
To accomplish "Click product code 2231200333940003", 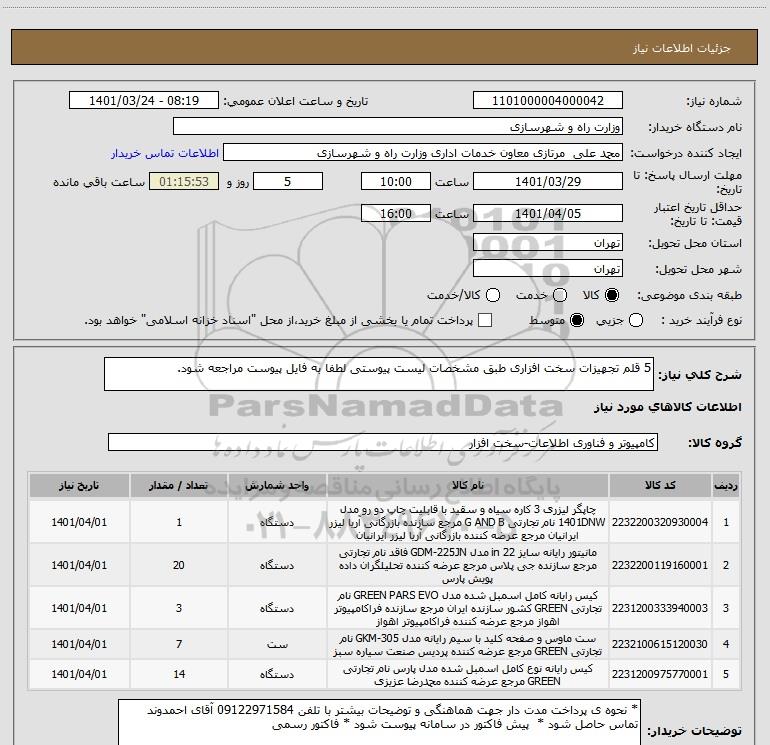I will [660, 608].
